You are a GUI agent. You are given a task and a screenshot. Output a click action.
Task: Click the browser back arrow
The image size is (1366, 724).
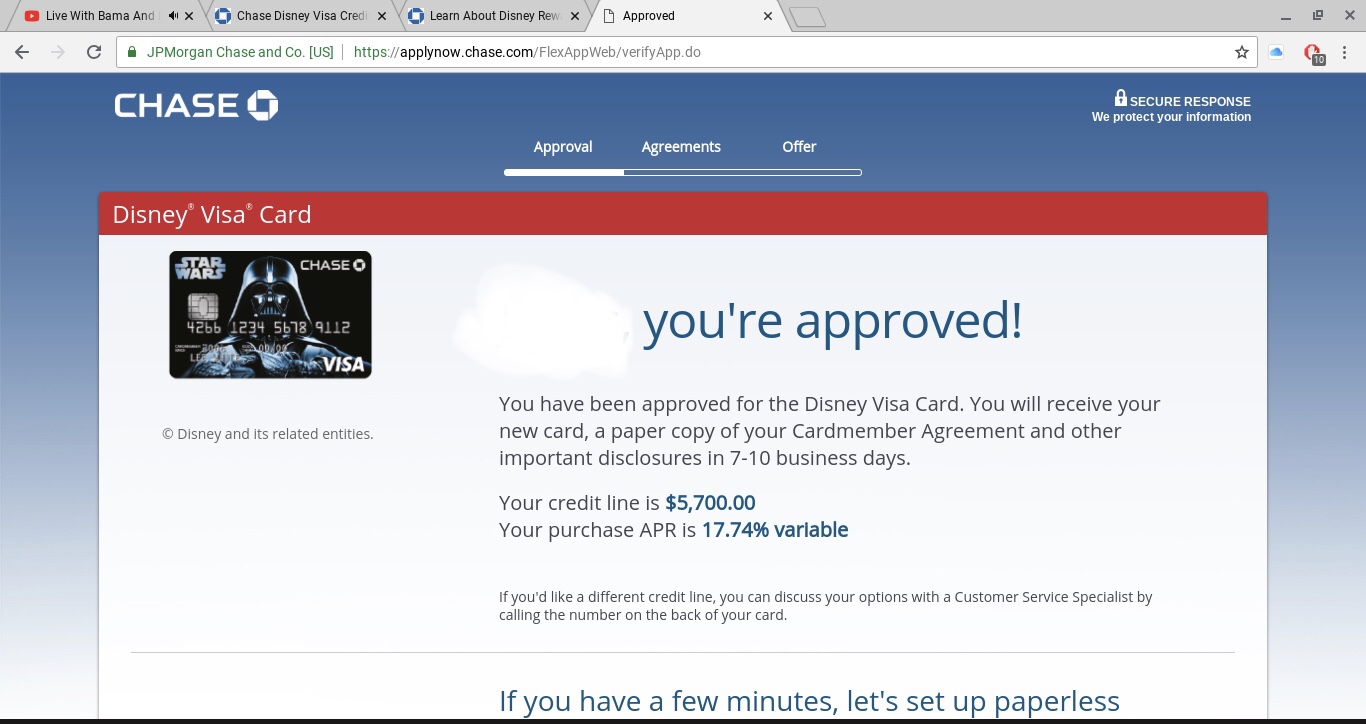pos(22,52)
